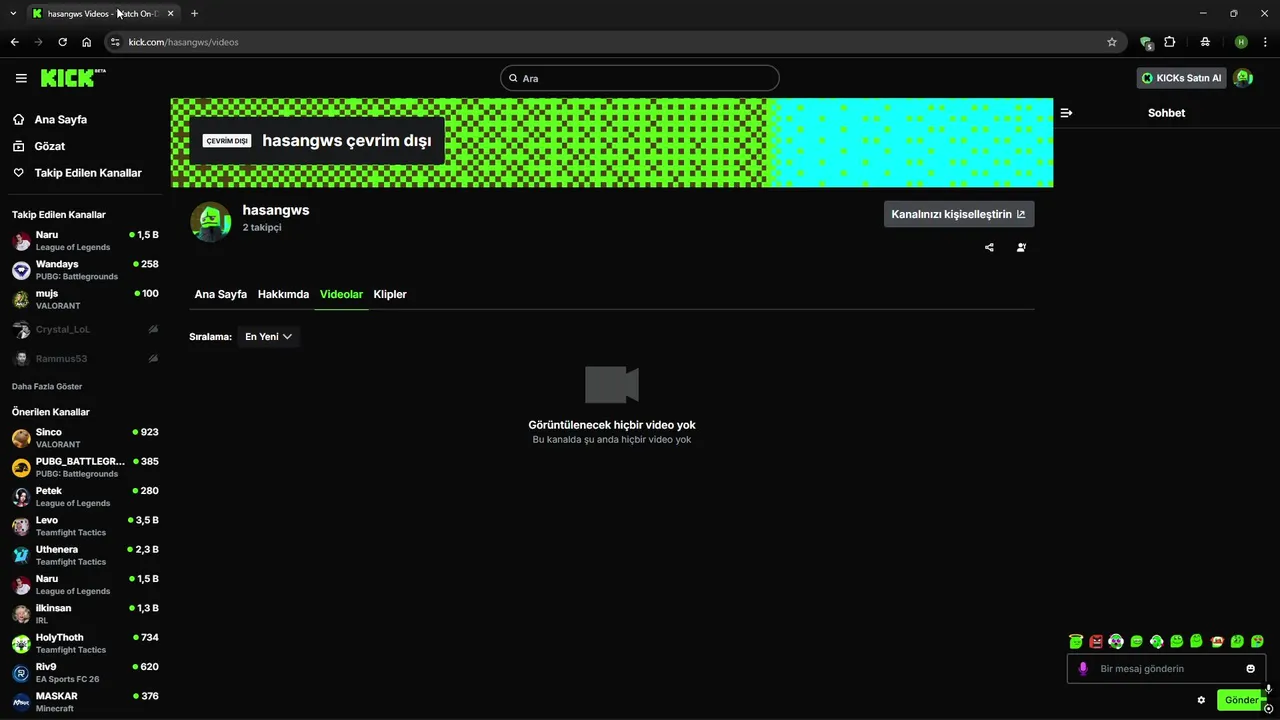Click the share channel icon
1280x720 pixels.
click(x=989, y=247)
